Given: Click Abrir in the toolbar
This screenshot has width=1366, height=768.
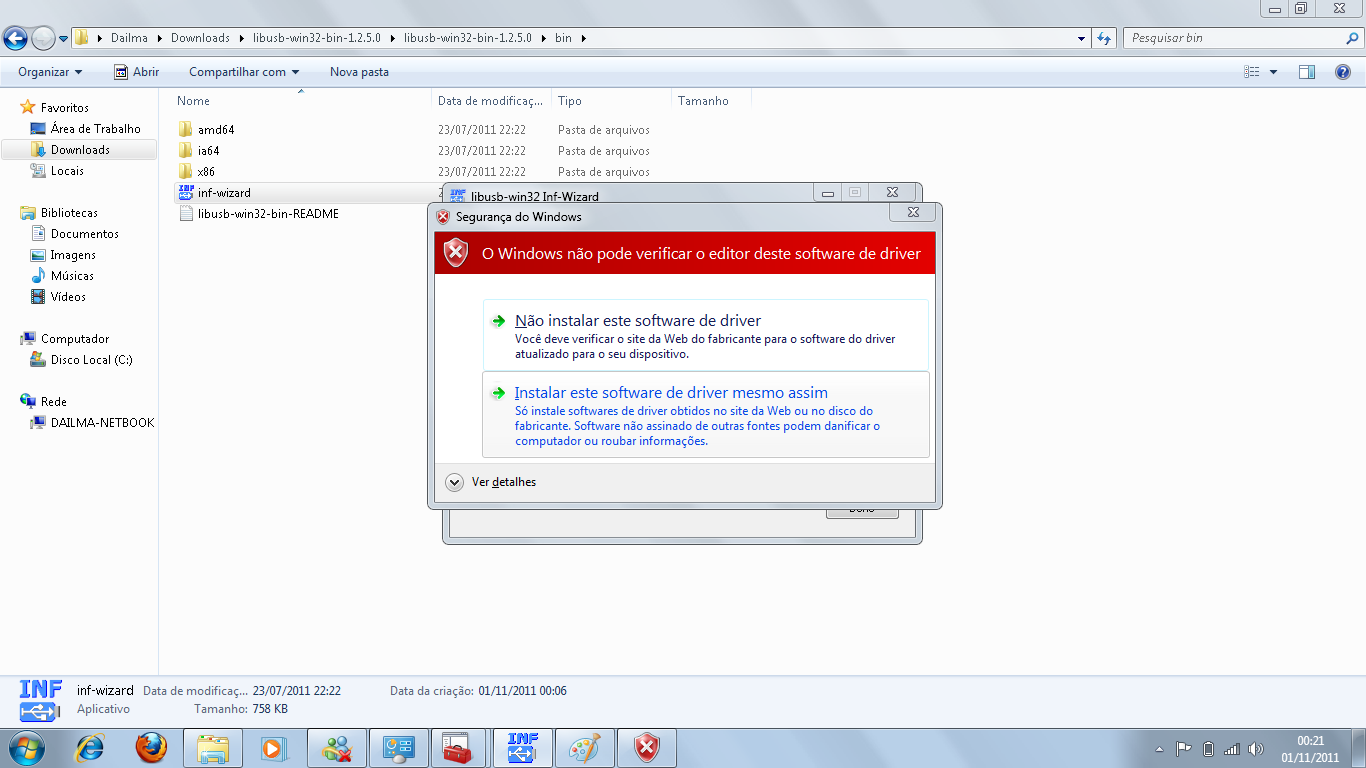Looking at the screenshot, I should (137, 72).
